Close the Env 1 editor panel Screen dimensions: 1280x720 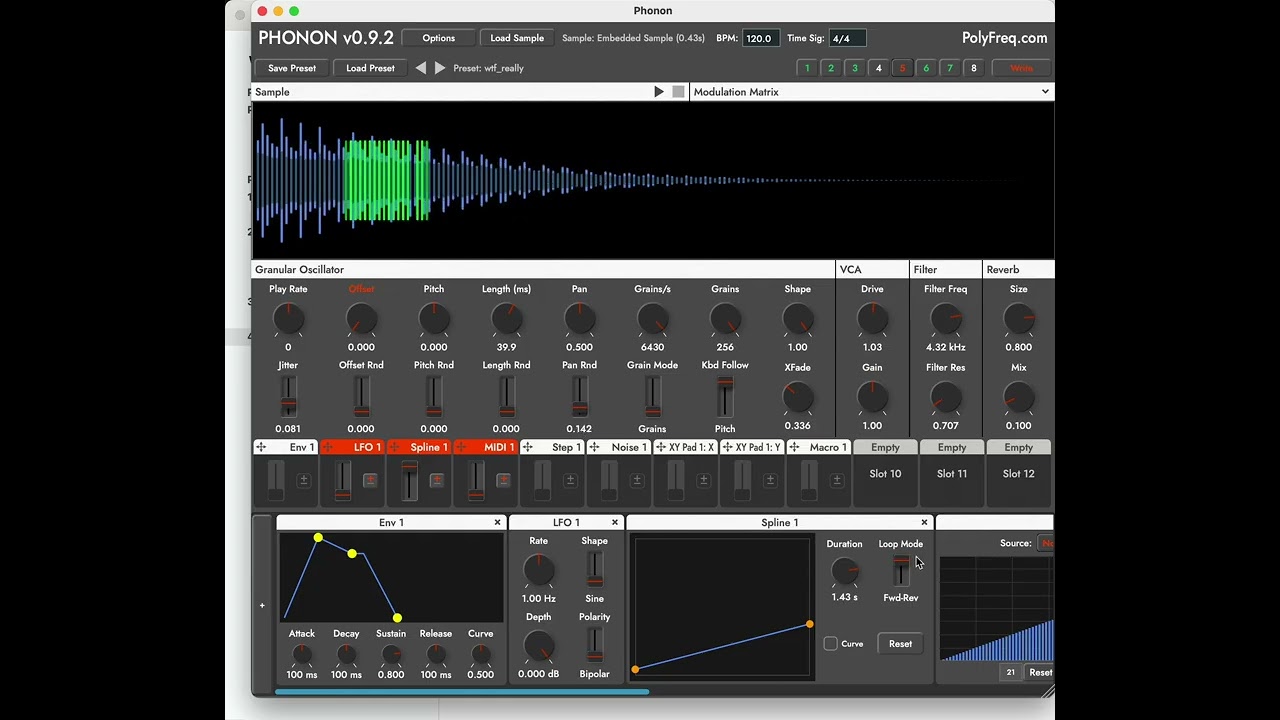tap(497, 522)
